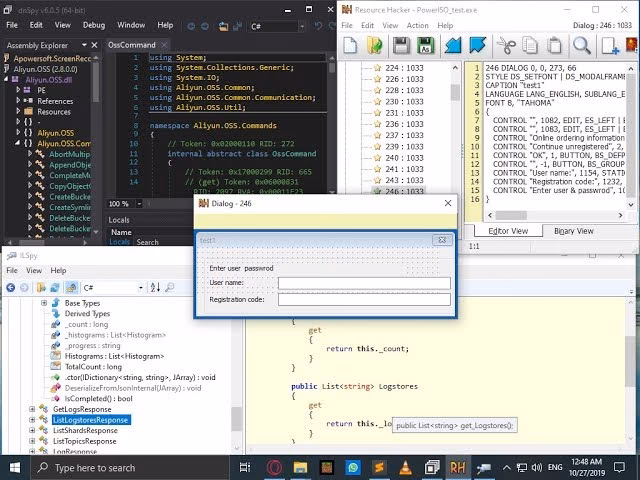Click Save As icon in Resource Hacker
640x480 pixels.
click(x=425, y=45)
